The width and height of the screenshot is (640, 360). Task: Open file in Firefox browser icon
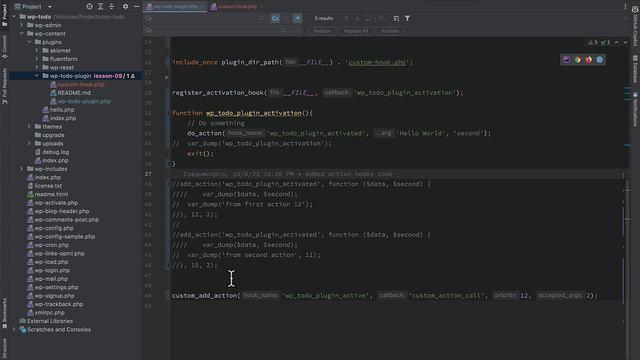[x=589, y=60]
